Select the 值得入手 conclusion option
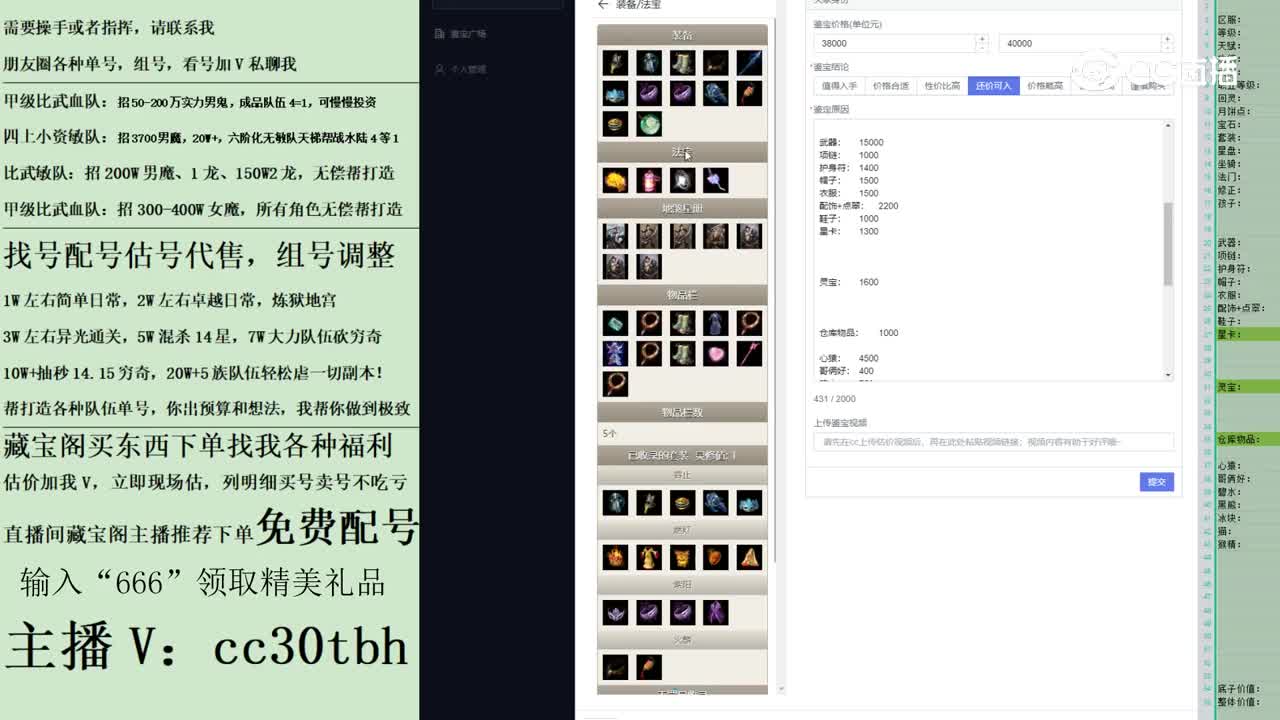Screen dimensions: 1280x720 coord(839,86)
